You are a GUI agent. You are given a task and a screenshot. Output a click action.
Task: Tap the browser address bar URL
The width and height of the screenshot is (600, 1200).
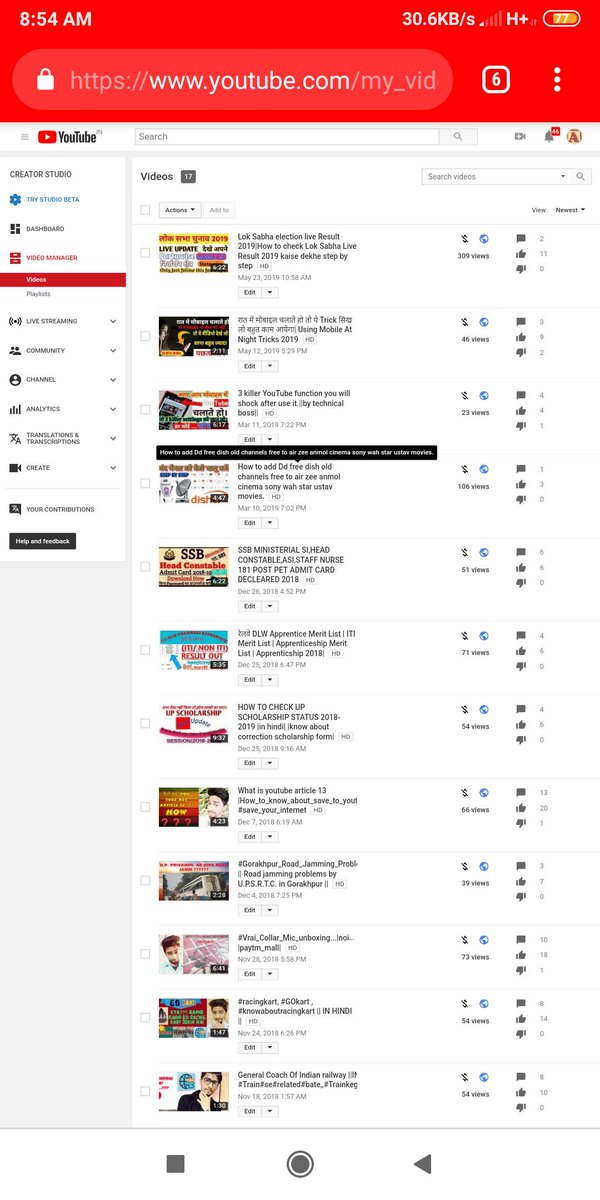(x=253, y=80)
